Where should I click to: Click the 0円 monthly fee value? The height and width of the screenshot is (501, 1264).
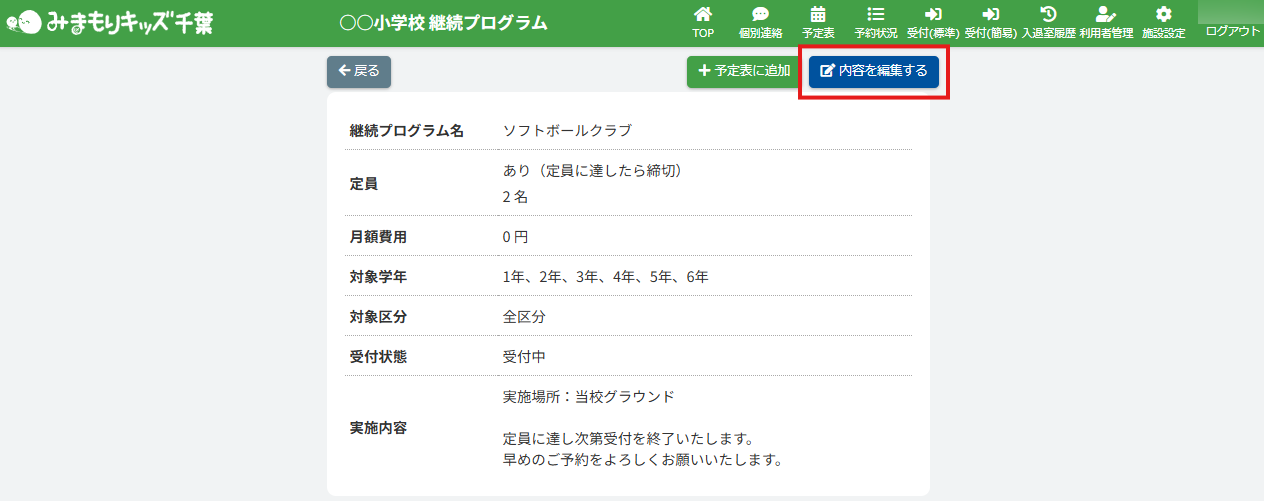pos(515,237)
